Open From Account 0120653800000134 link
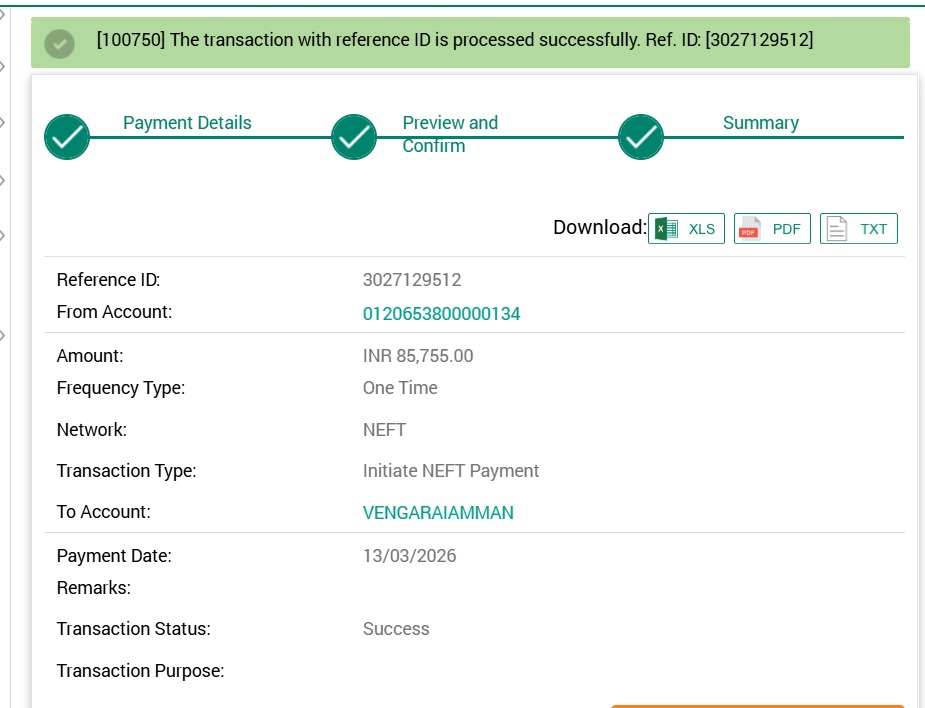 pos(441,314)
